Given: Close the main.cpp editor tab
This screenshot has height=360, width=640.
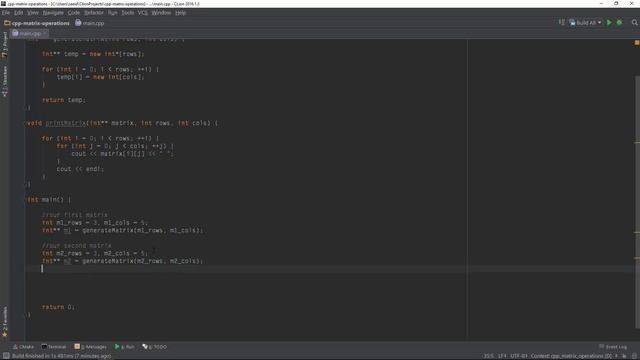Looking at the screenshot, I should point(45,33).
